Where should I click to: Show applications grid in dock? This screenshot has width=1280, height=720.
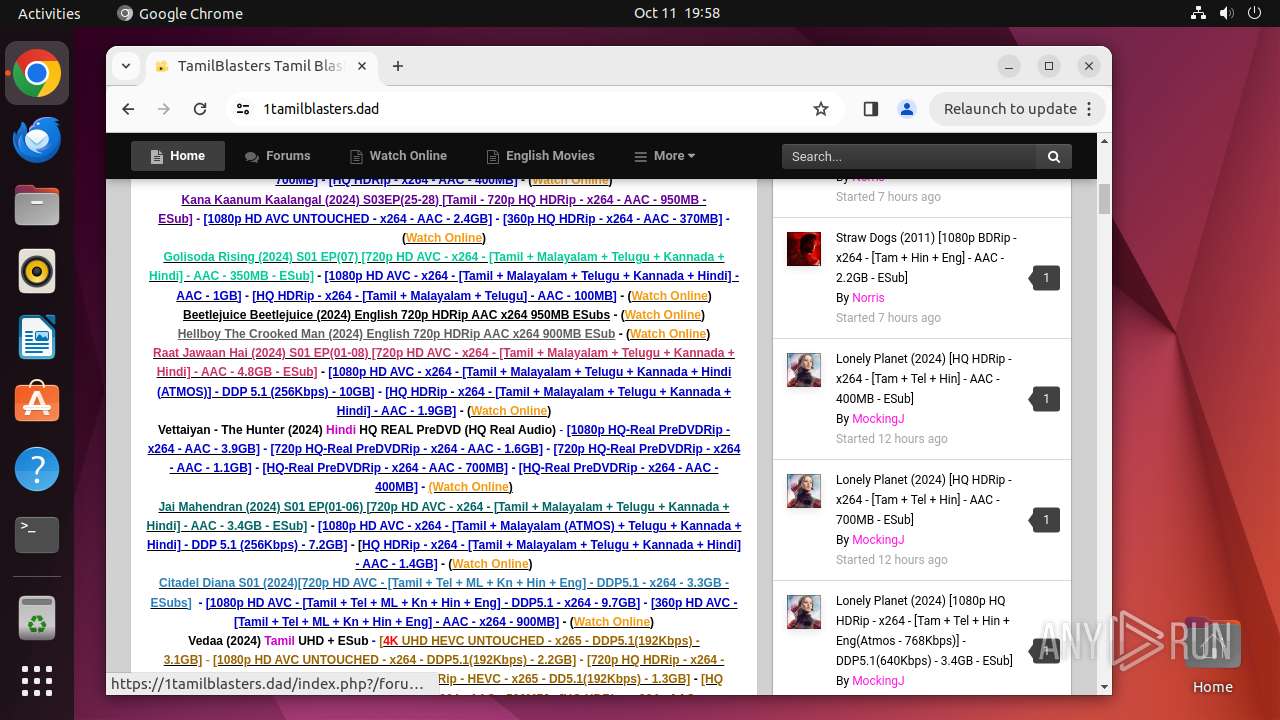pos(37,681)
